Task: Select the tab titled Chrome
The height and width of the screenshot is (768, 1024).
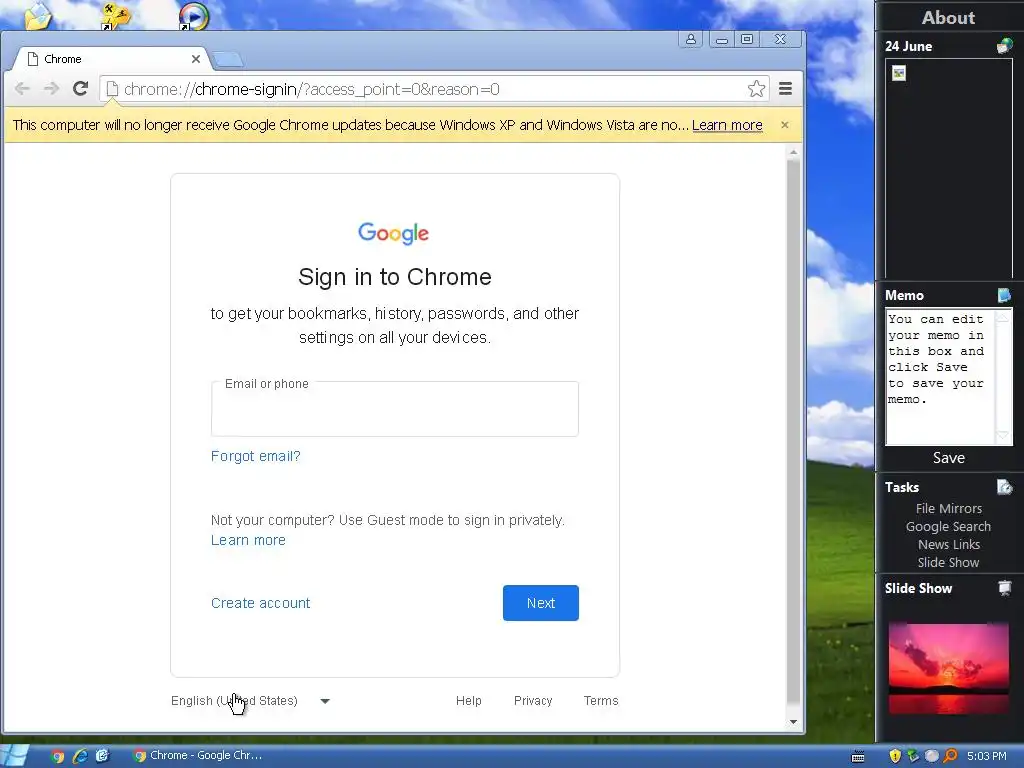Action: tap(111, 59)
